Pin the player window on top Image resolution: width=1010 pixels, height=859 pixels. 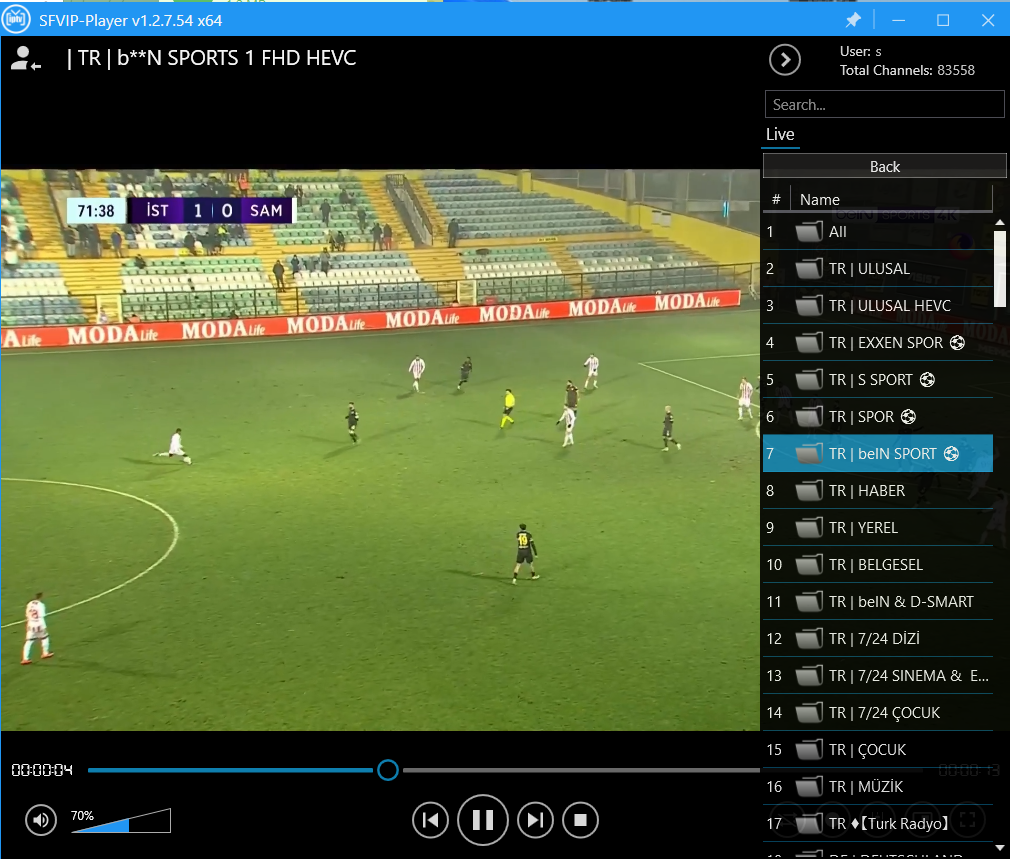click(853, 20)
